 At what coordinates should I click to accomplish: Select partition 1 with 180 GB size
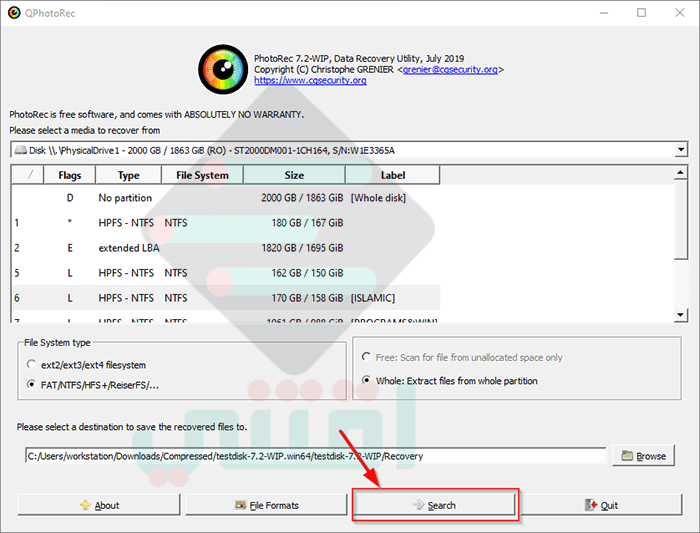point(226,223)
